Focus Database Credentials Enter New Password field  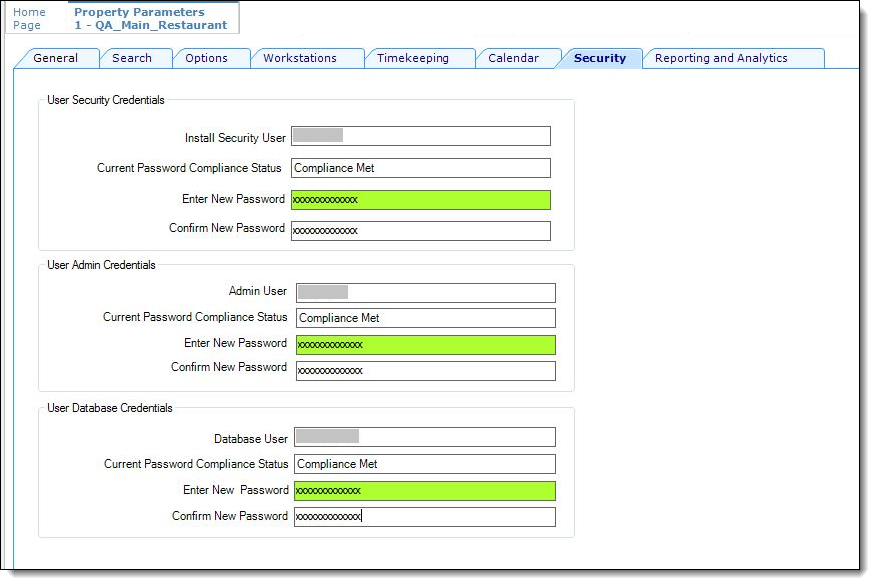point(425,491)
